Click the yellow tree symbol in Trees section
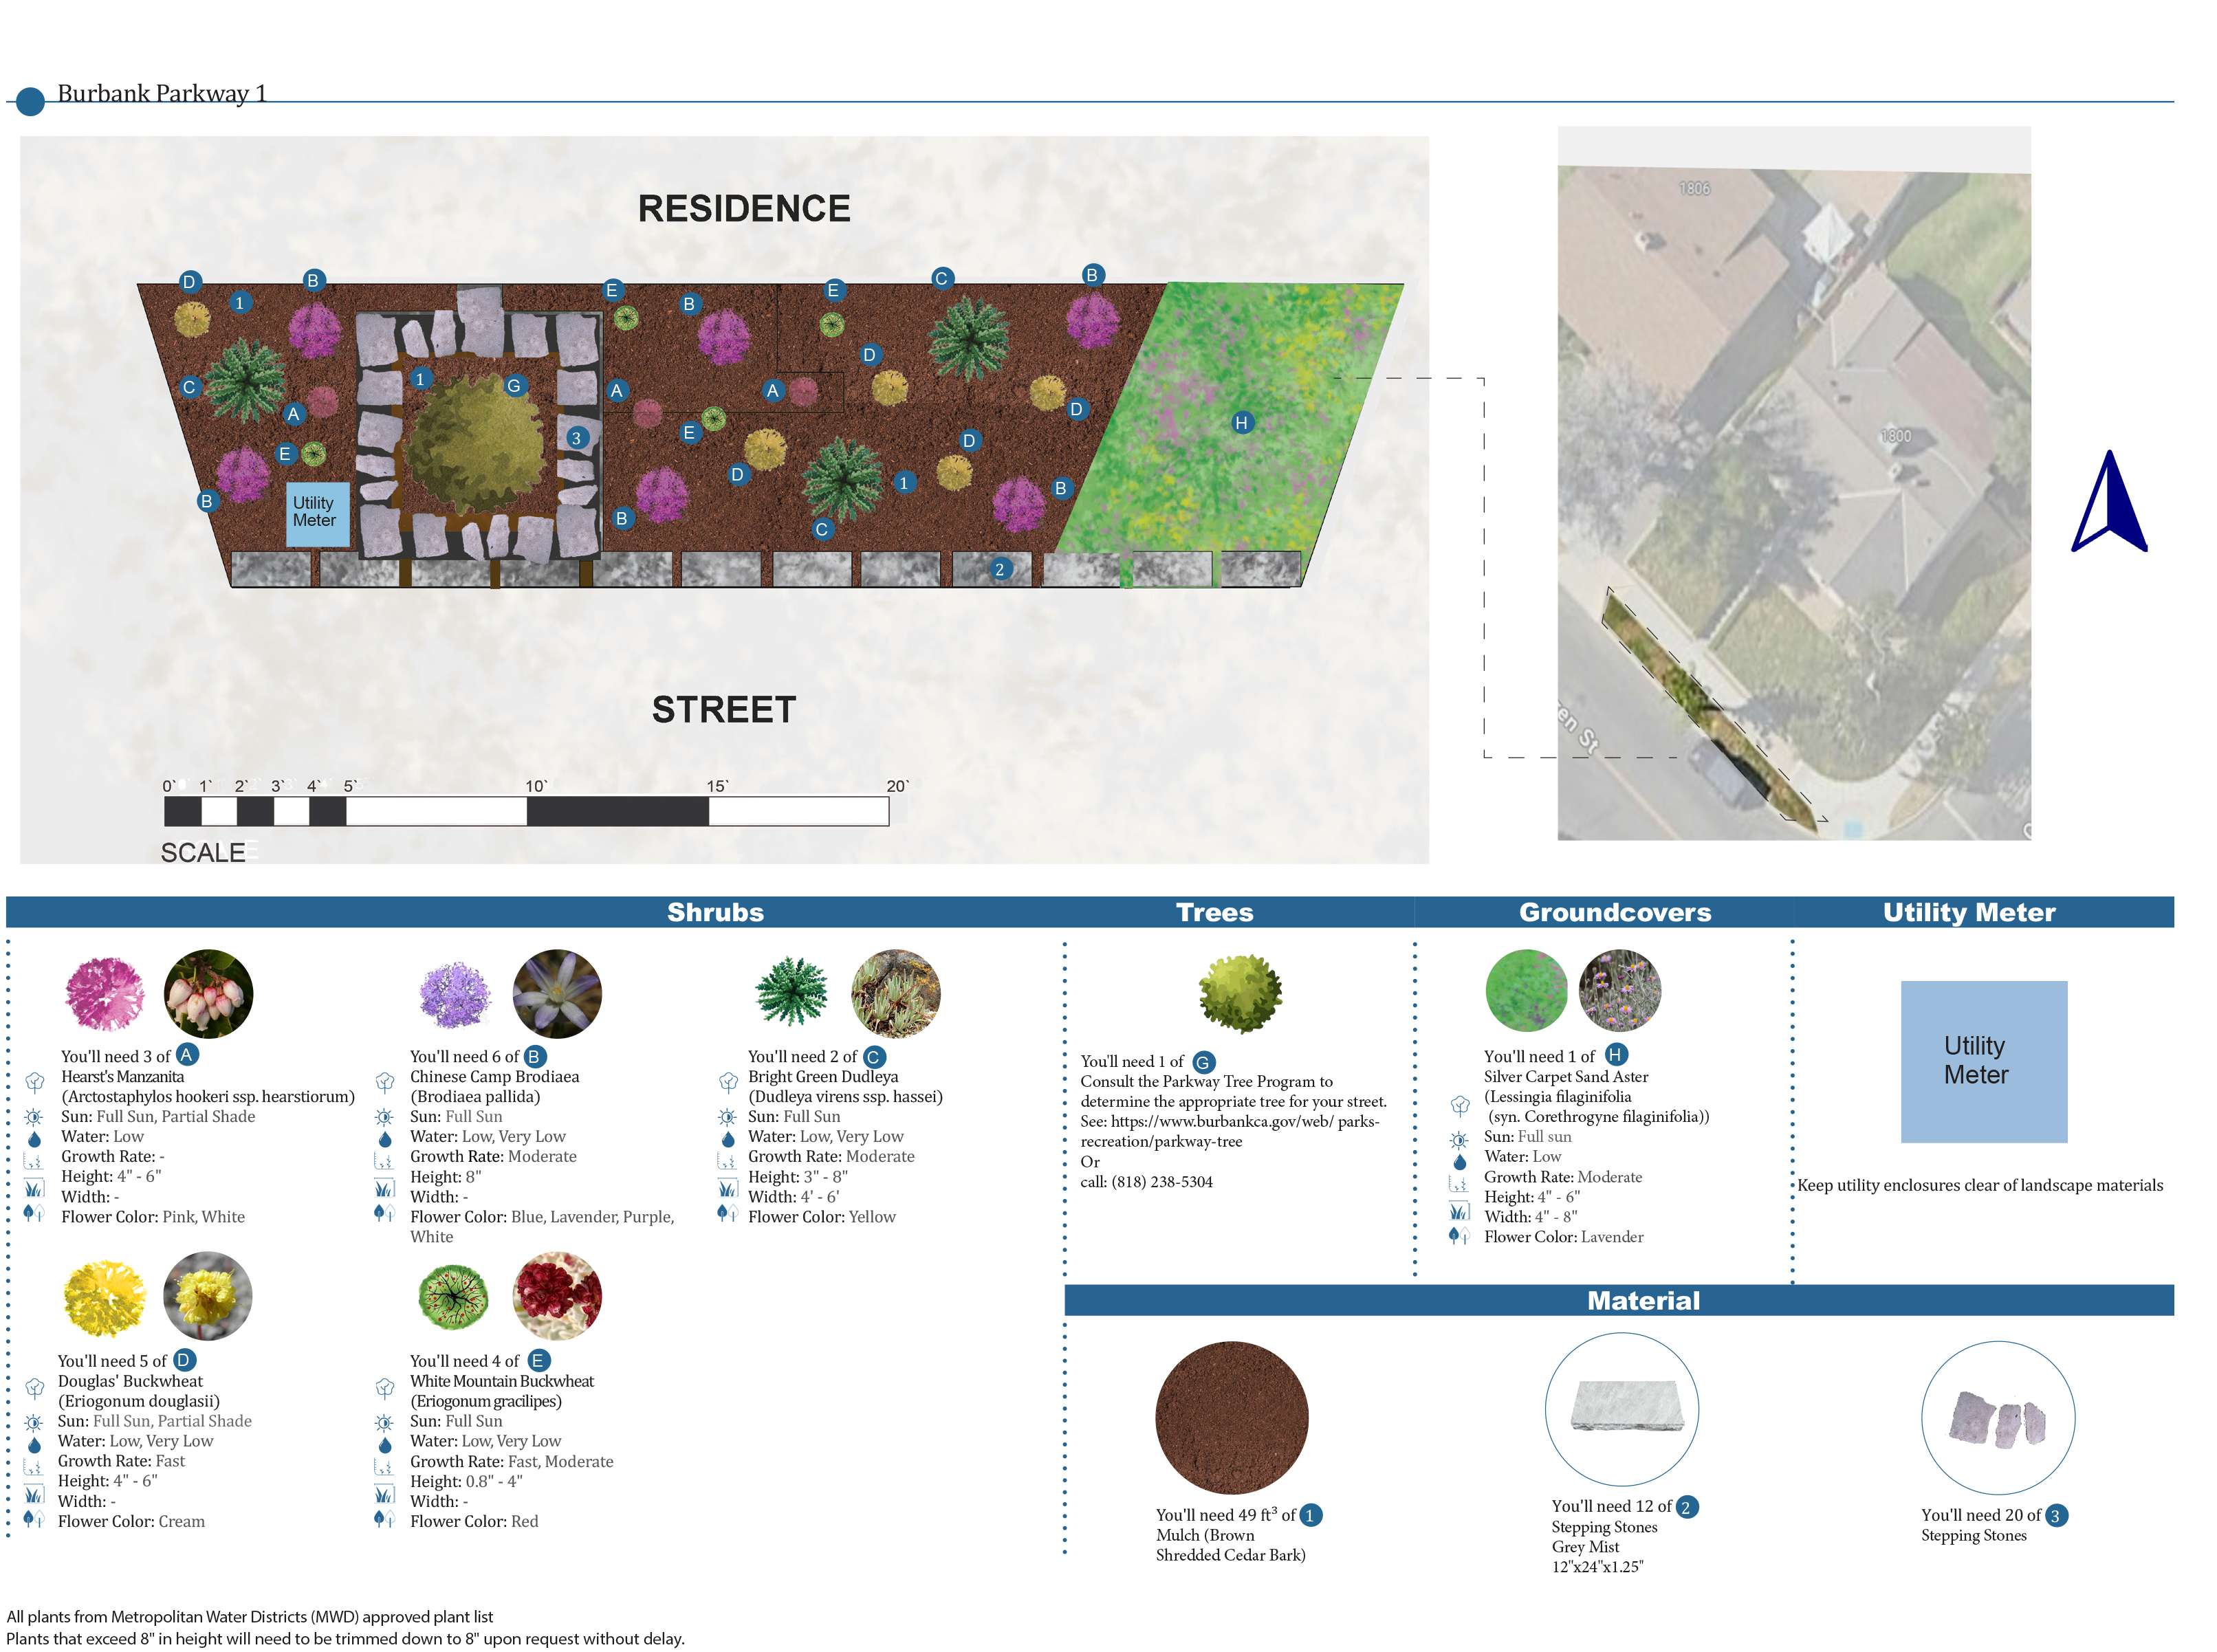The height and width of the screenshot is (1652, 2217). click(1240, 993)
